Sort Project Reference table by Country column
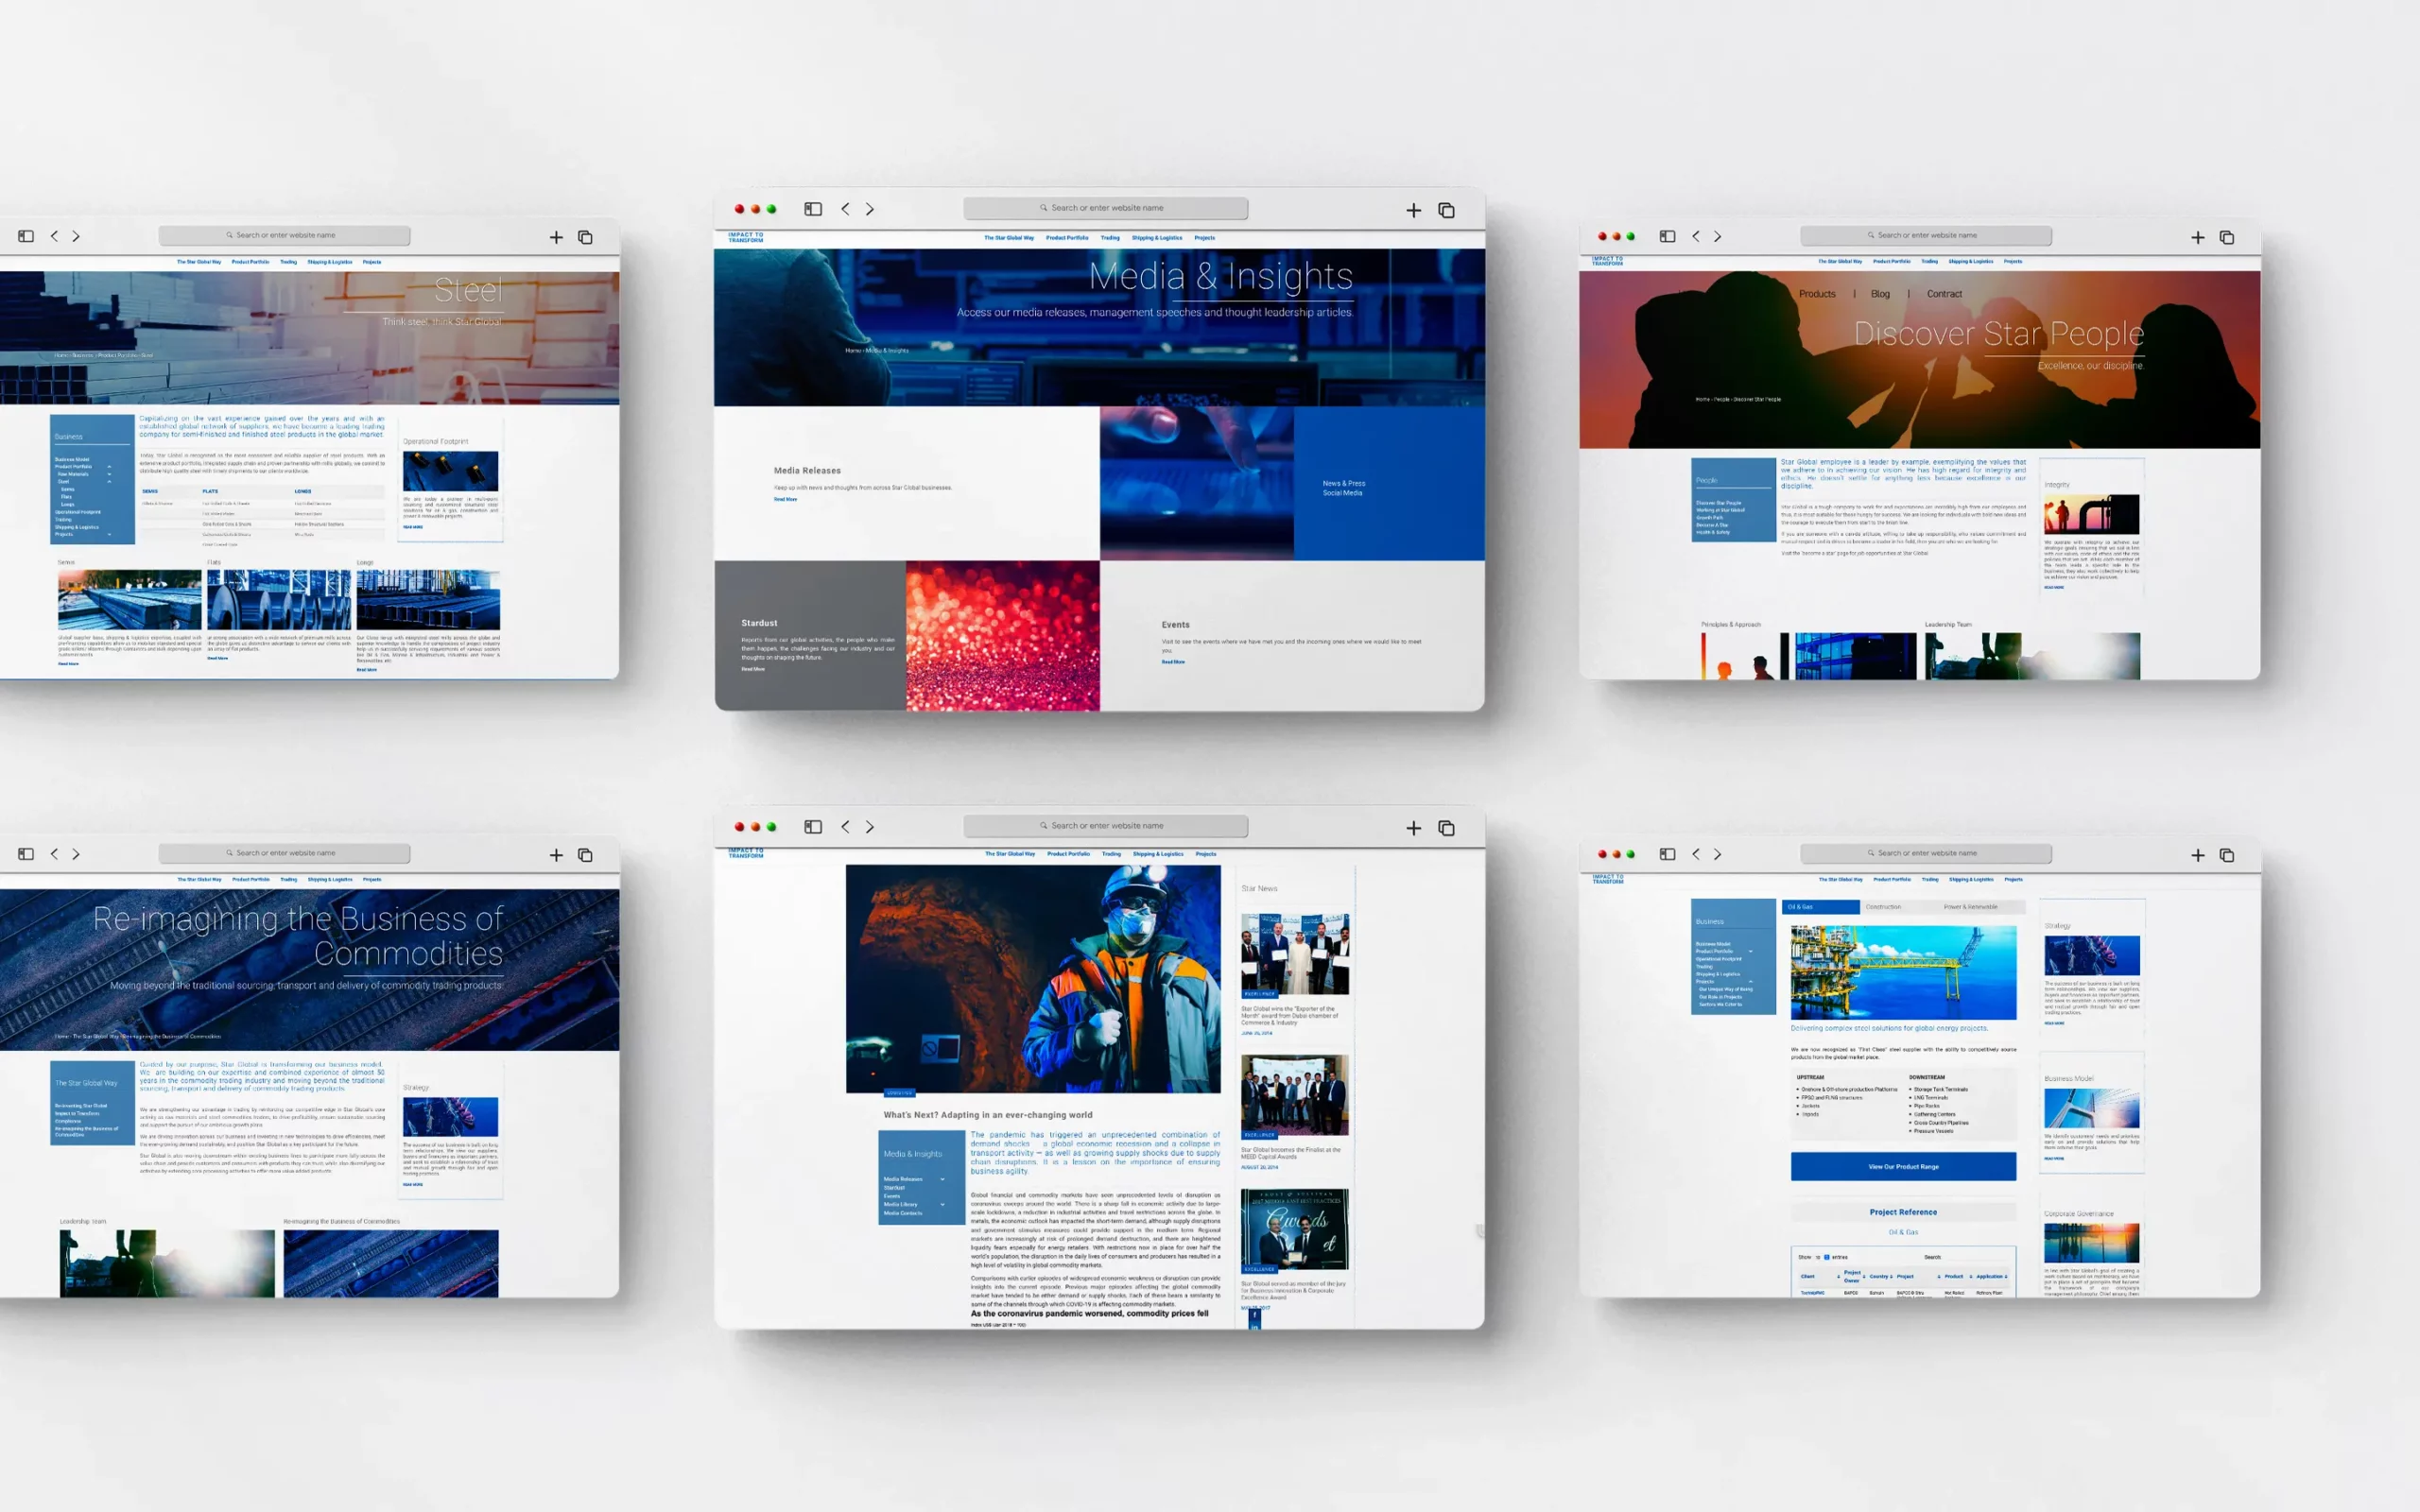 tap(1880, 1276)
